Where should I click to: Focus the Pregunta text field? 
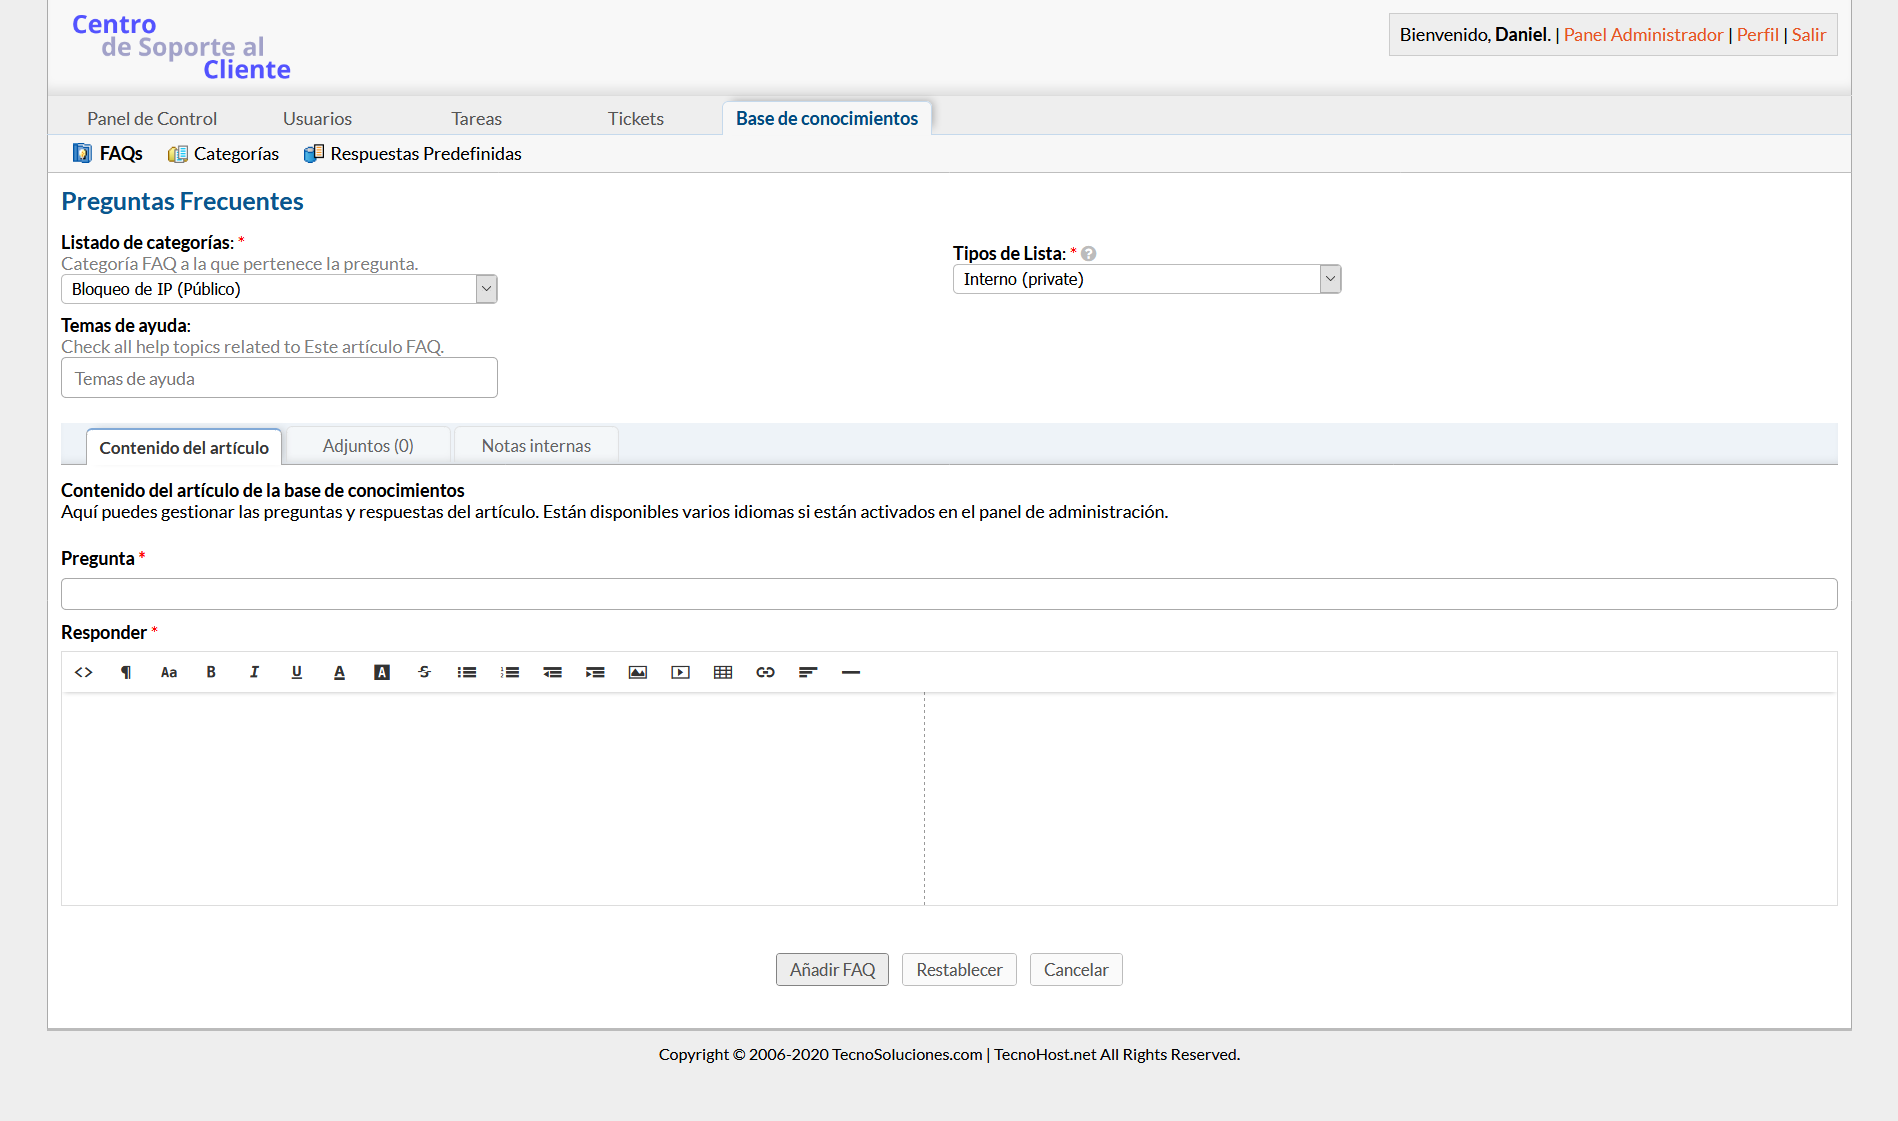click(x=948, y=594)
